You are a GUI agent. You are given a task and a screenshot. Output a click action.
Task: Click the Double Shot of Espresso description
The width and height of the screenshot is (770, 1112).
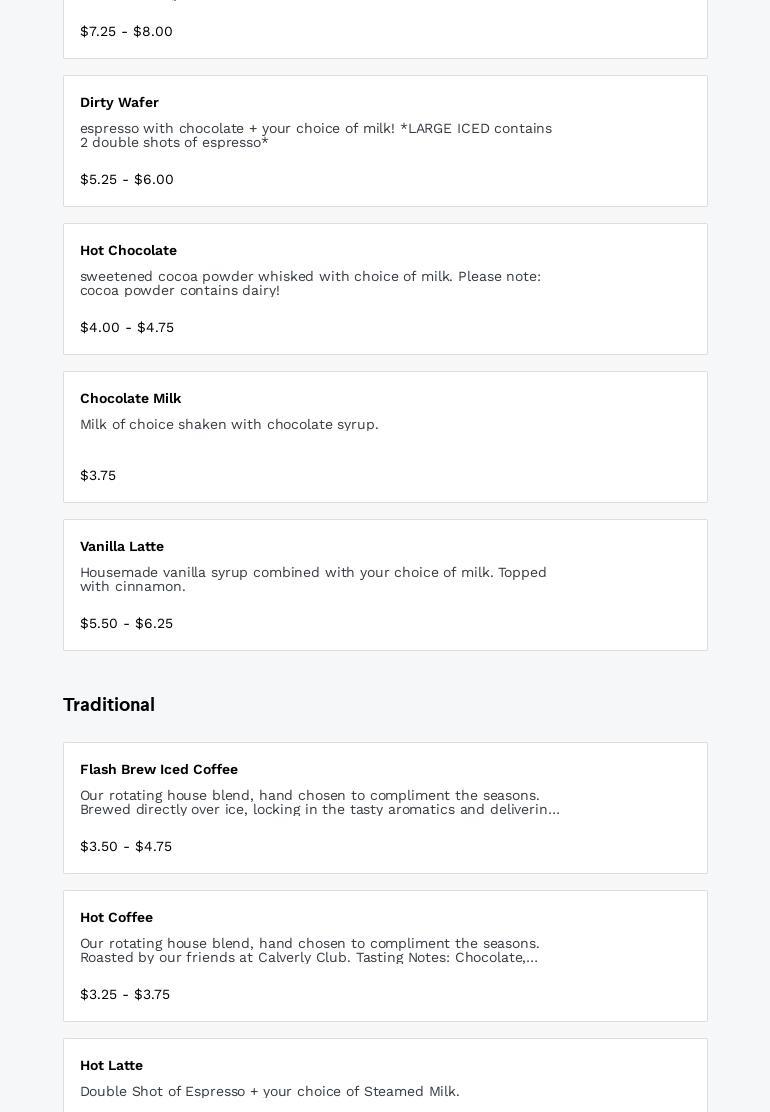click(x=270, y=1091)
